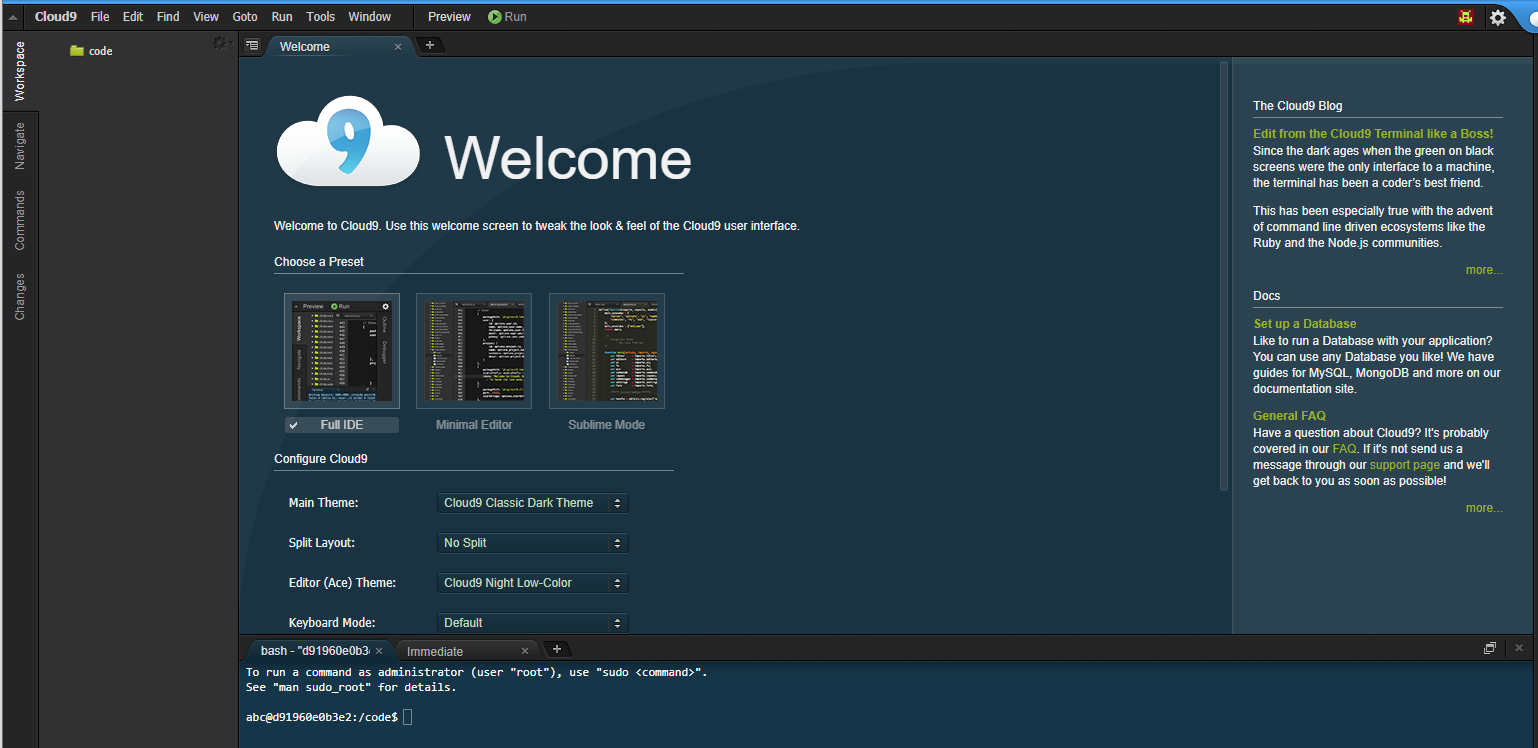Follow the support page link

(x=1404, y=465)
